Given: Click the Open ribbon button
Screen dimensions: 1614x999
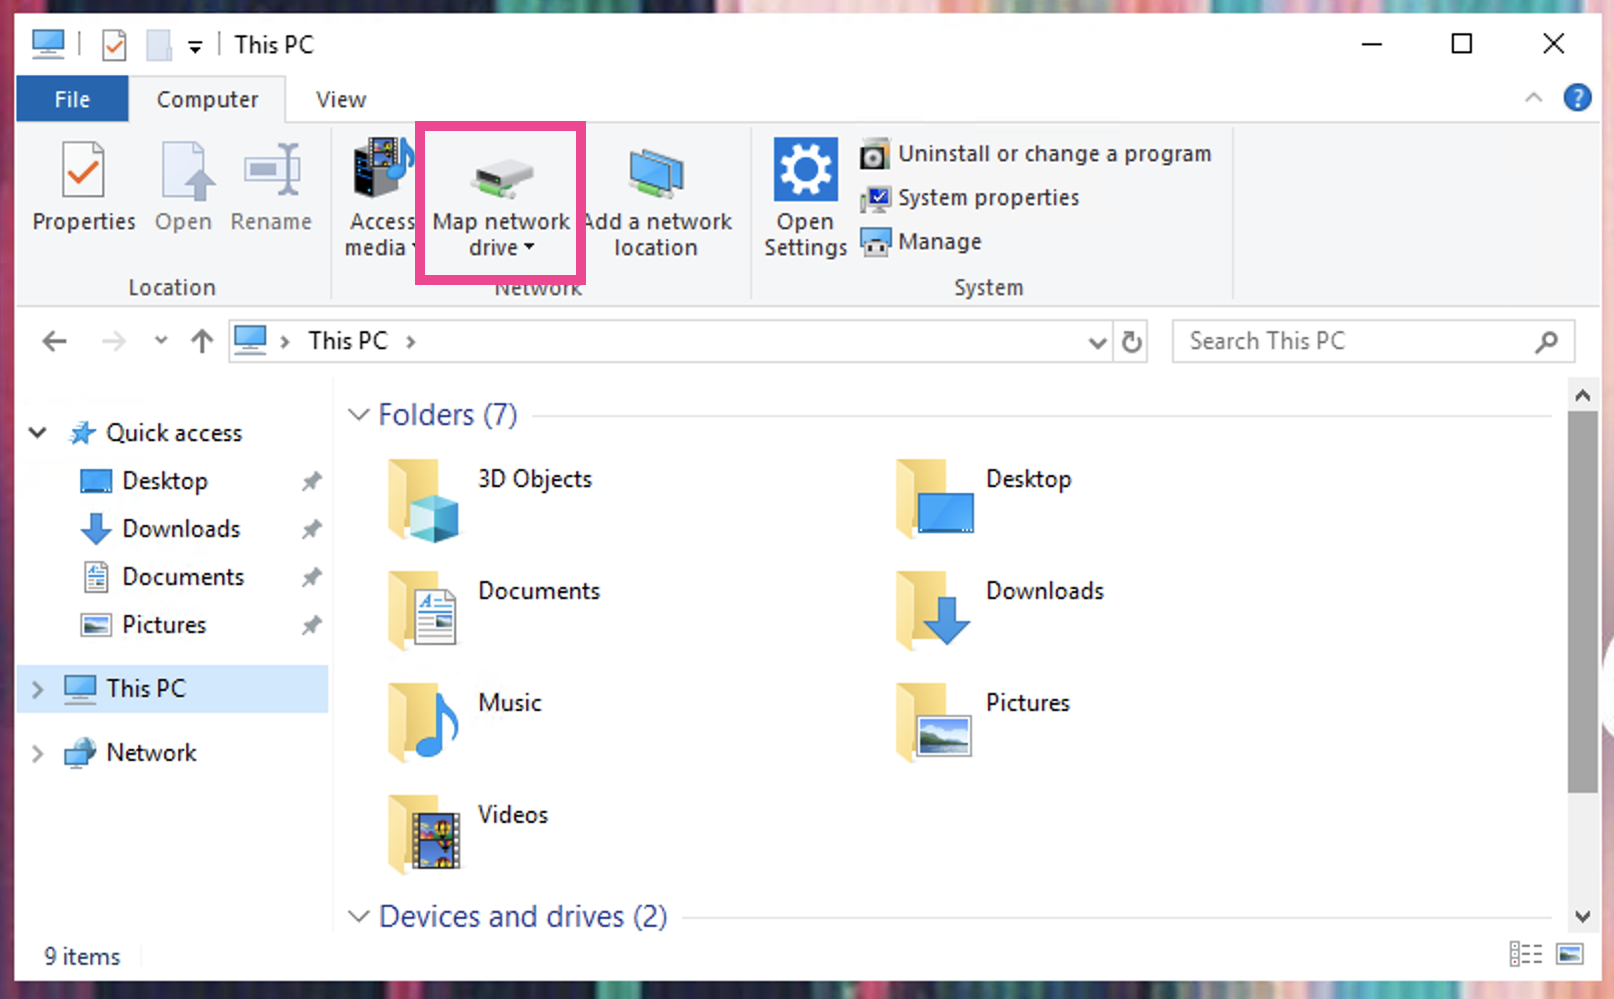Looking at the screenshot, I should (184, 187).
